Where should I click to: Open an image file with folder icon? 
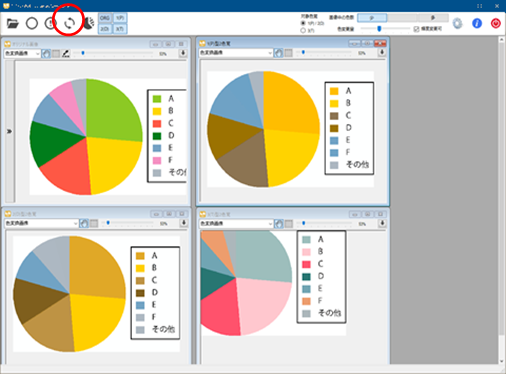point(12,23)
